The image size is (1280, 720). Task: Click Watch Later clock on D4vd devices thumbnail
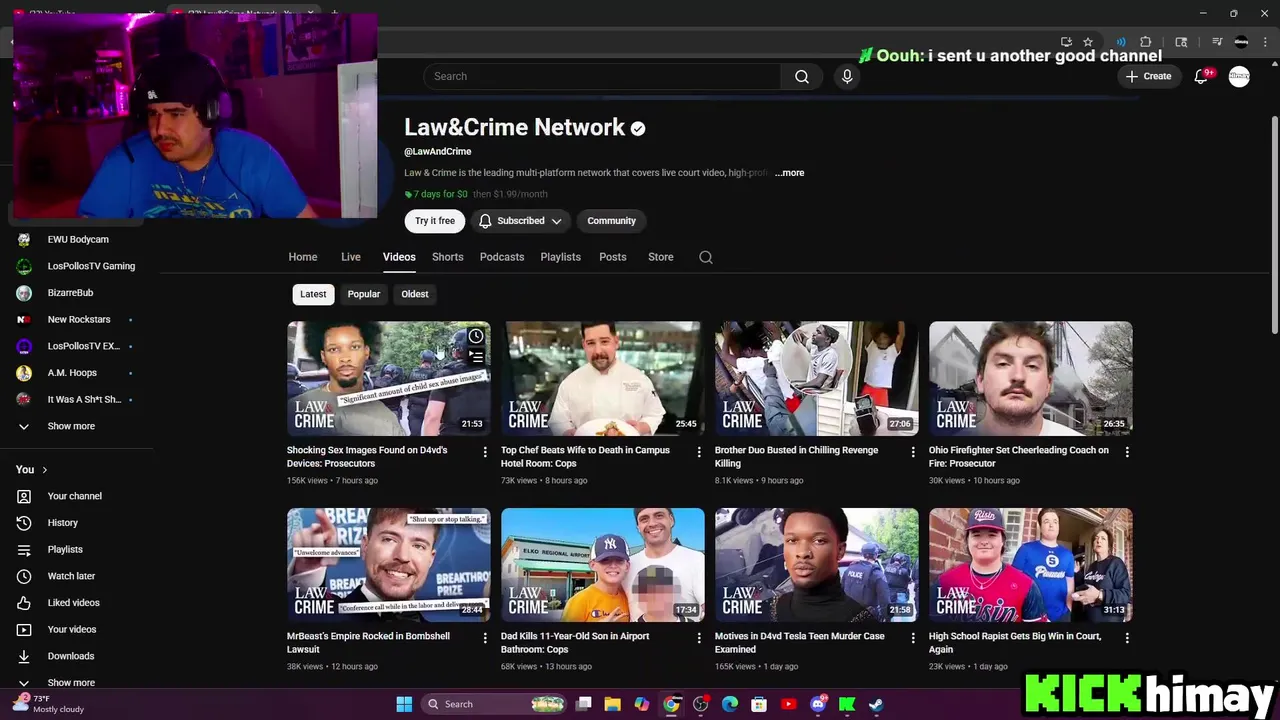(x=476, y=336)
